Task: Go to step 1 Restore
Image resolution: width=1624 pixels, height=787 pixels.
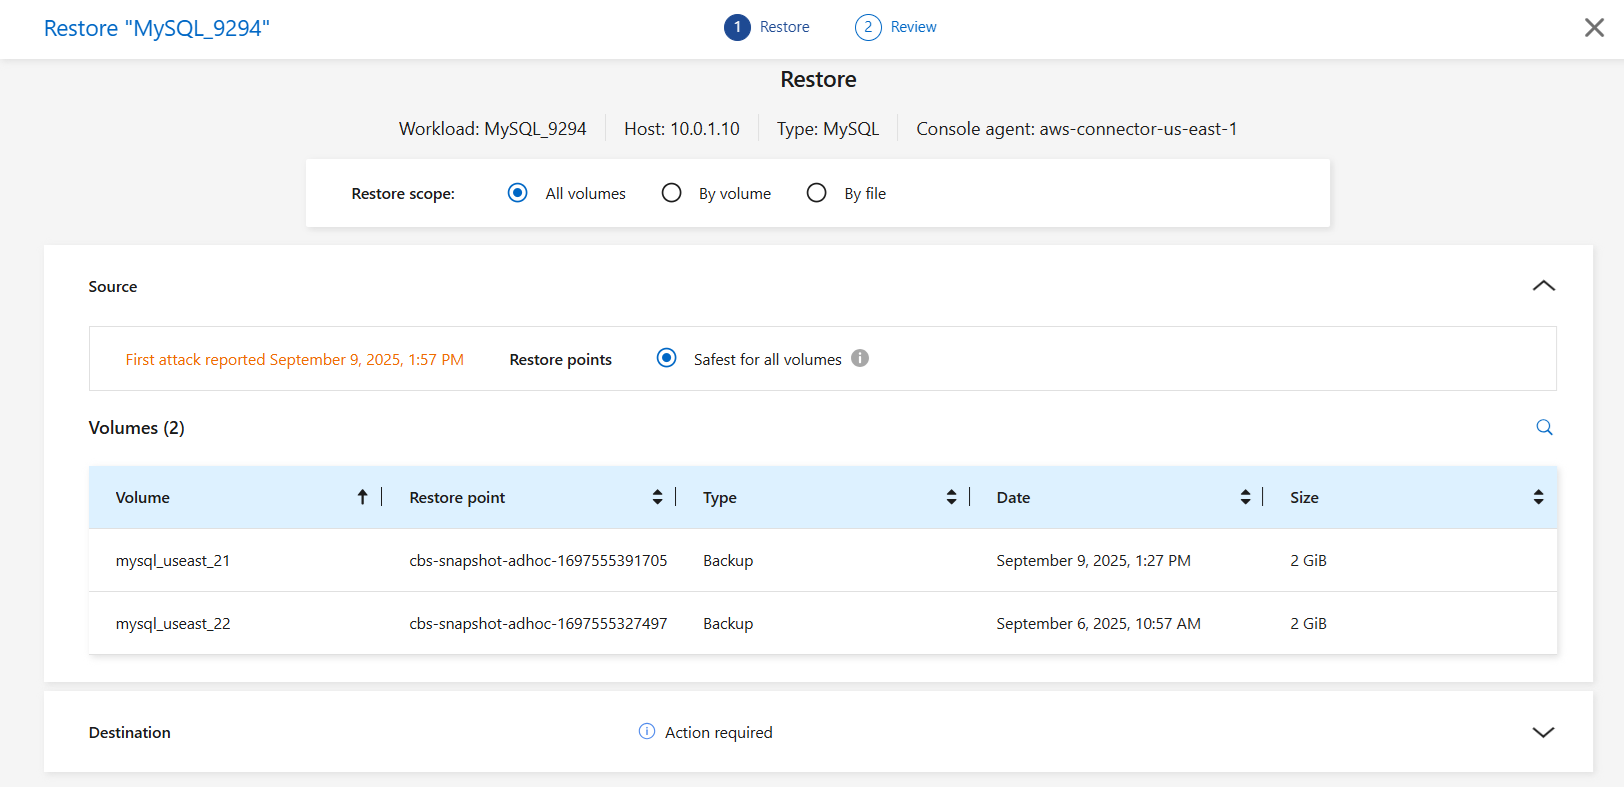Action: pos(737,27)
